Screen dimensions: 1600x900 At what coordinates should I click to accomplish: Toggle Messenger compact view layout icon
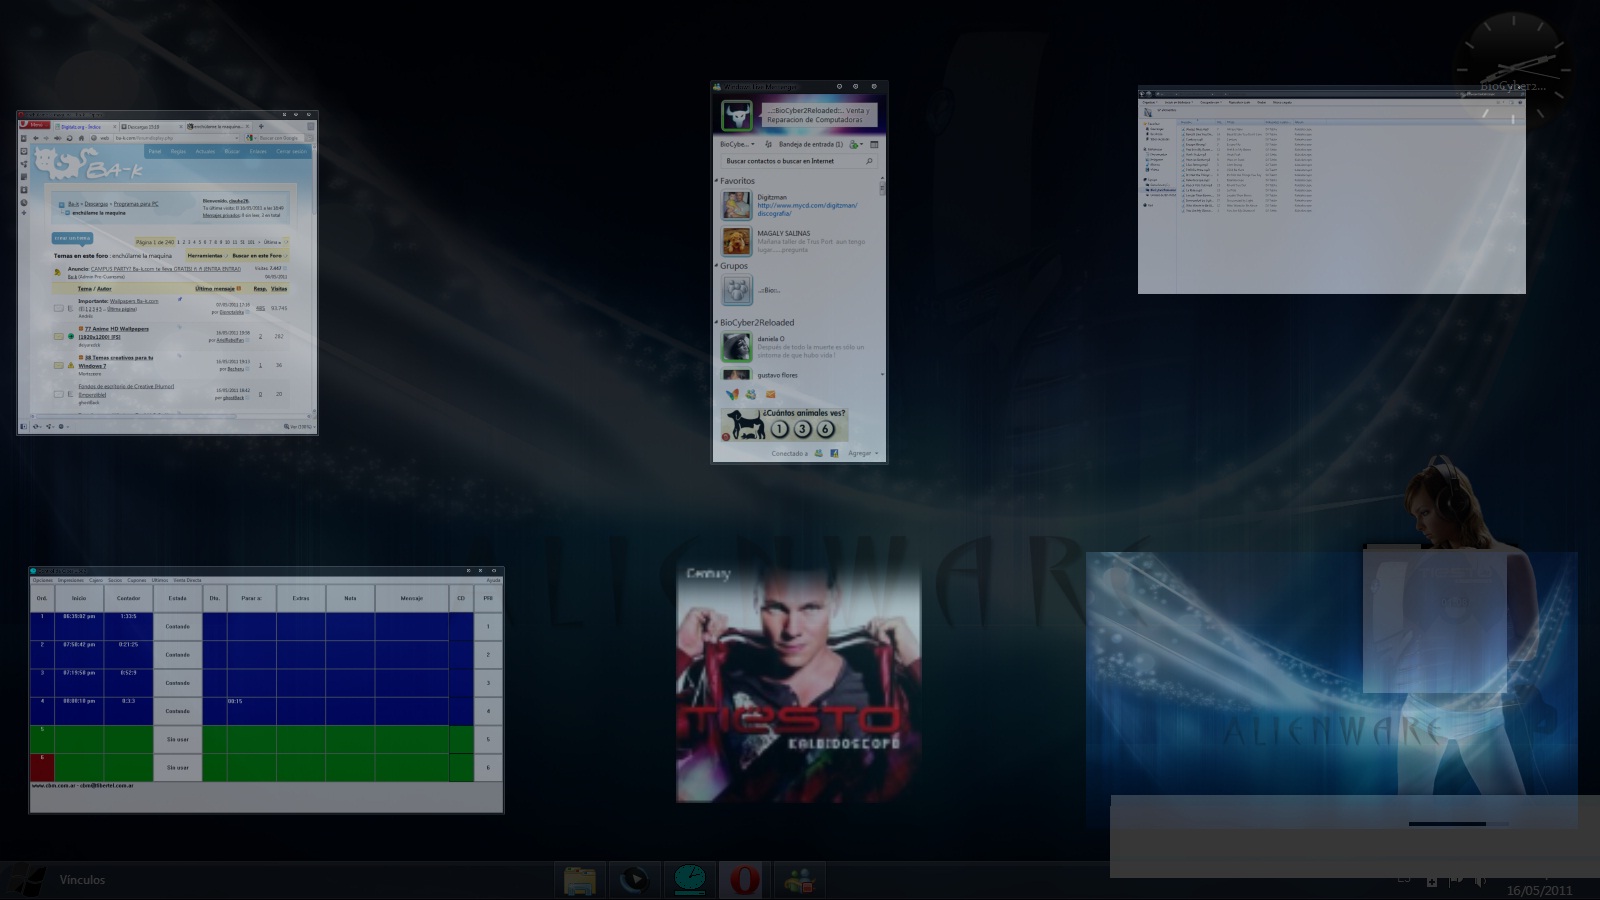[874, 144]
